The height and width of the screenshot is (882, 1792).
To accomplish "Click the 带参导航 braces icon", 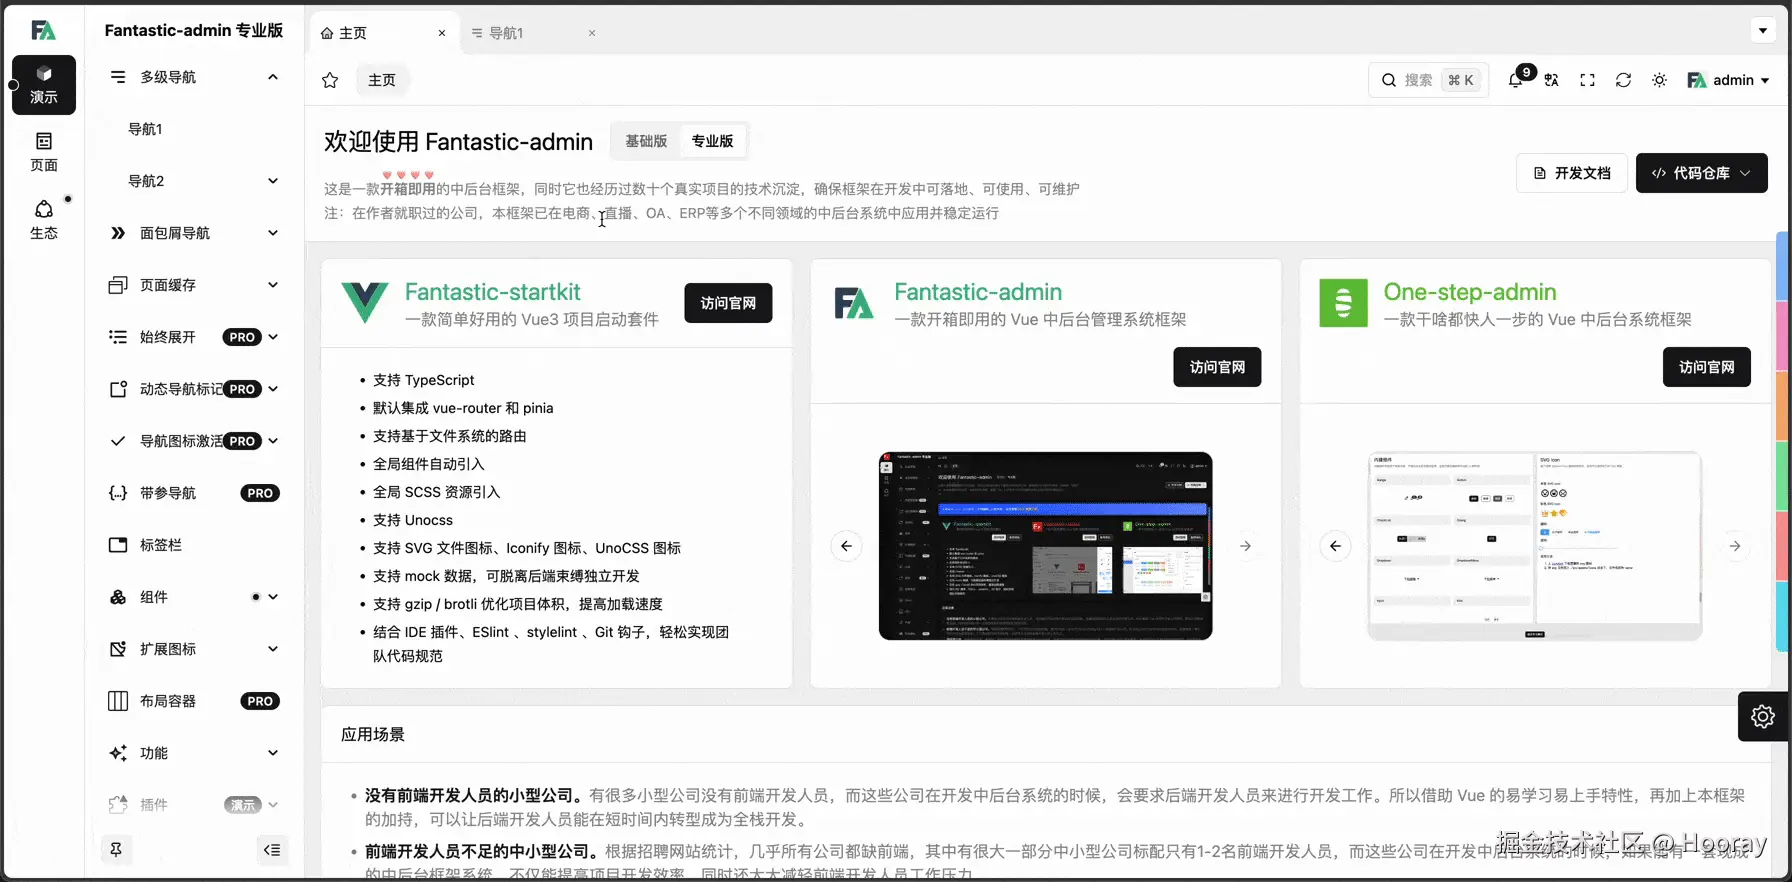I will point(118,493).
